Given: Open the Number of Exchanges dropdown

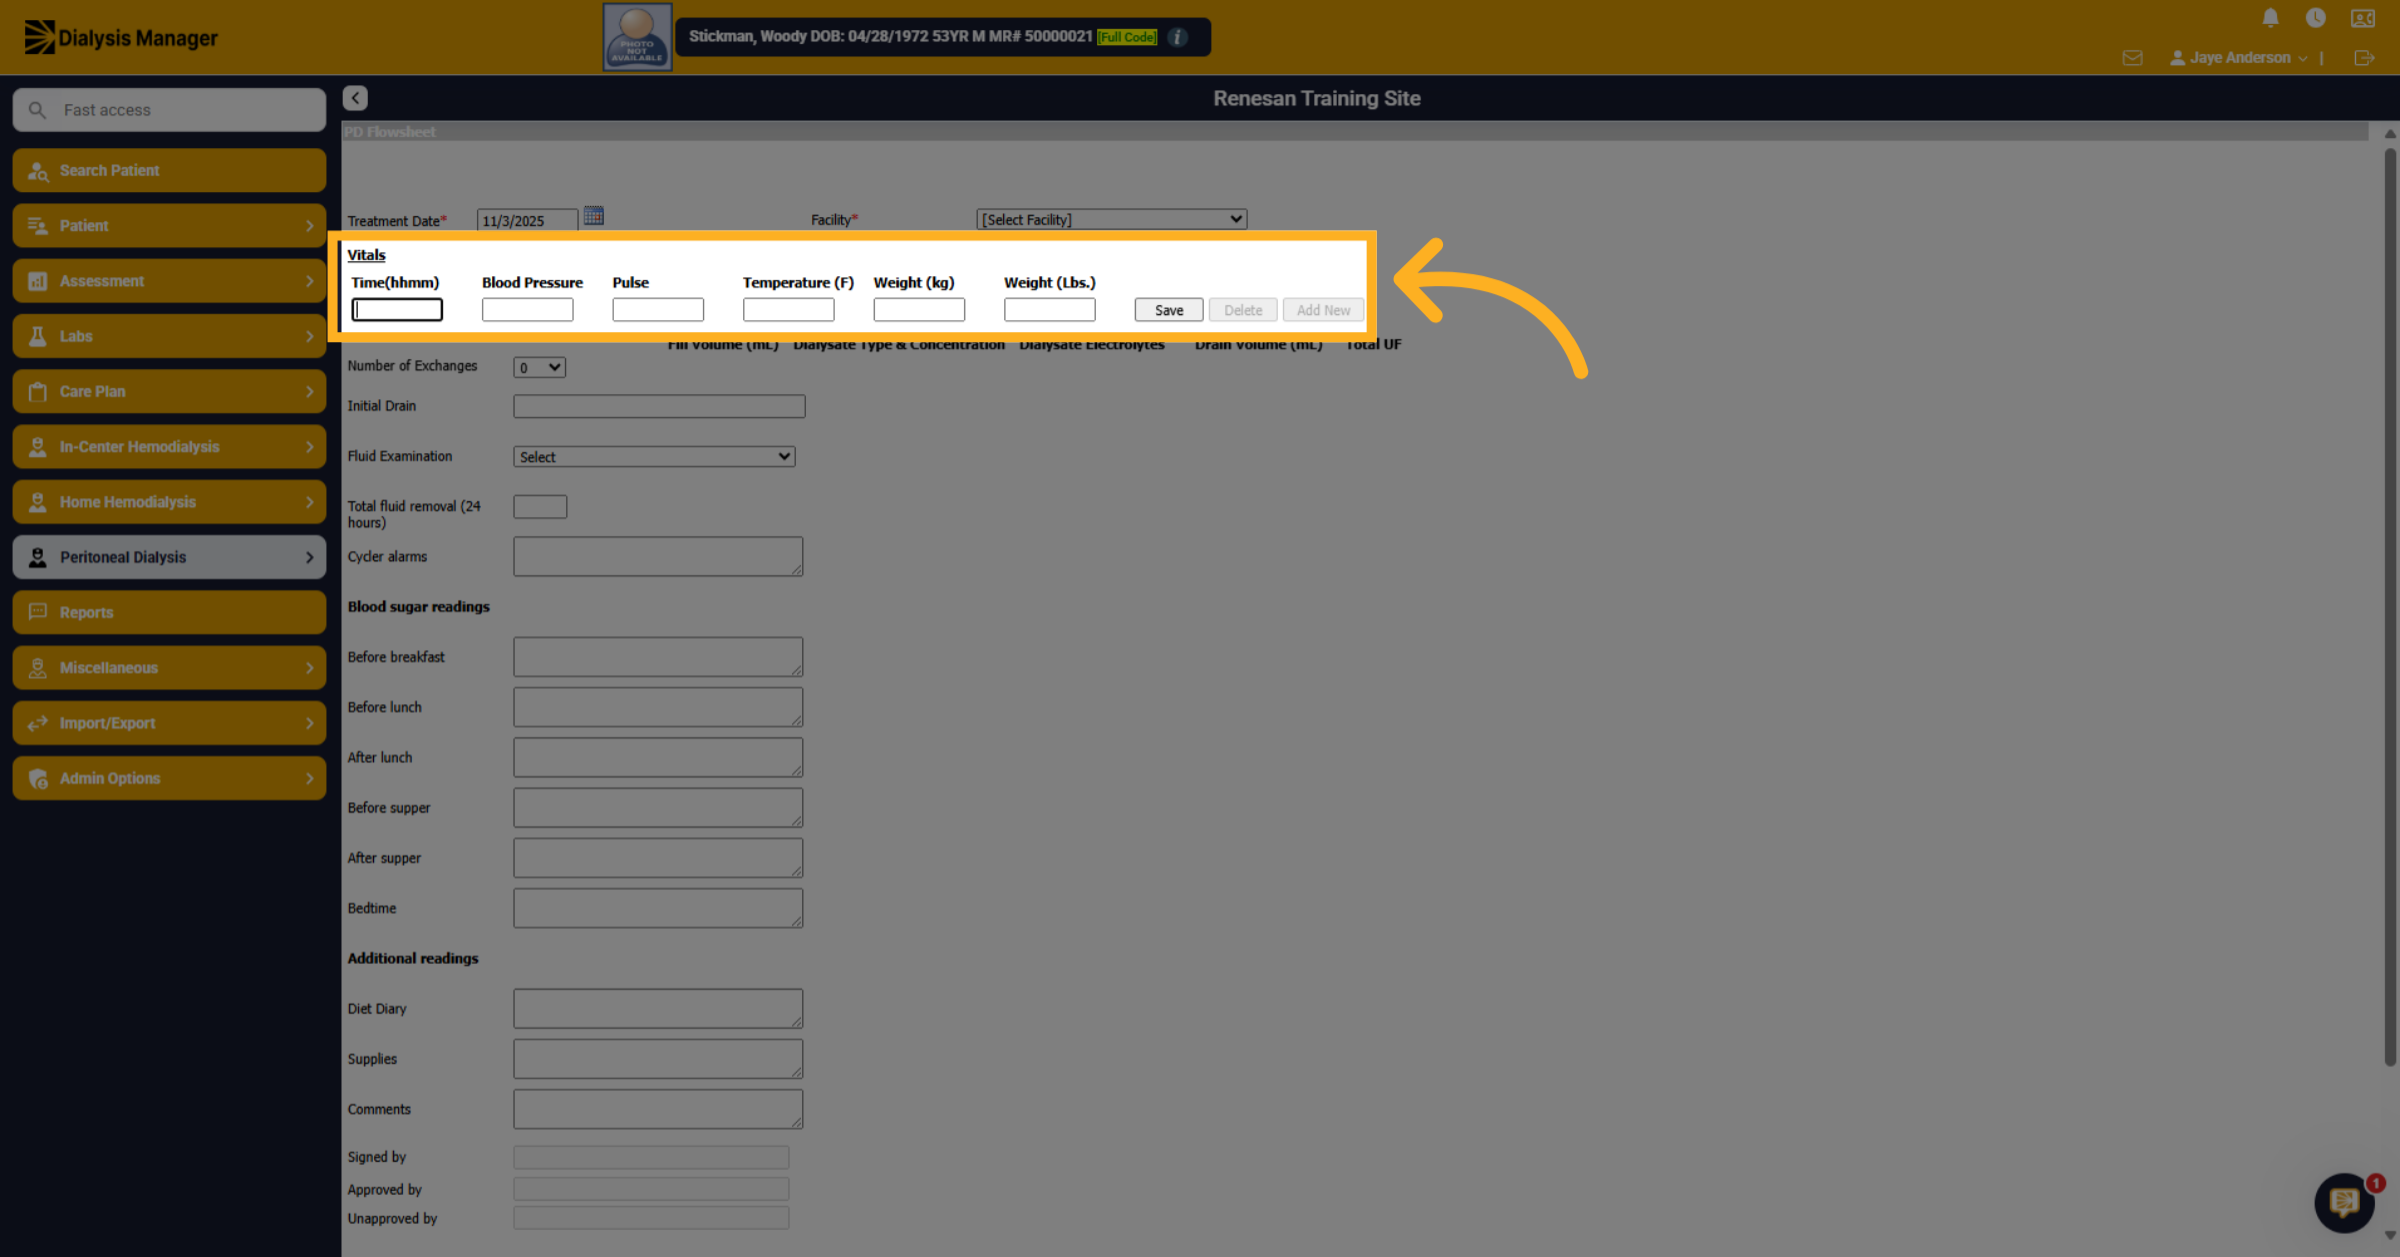Looking at the screenshot, I should coord(539,367).
